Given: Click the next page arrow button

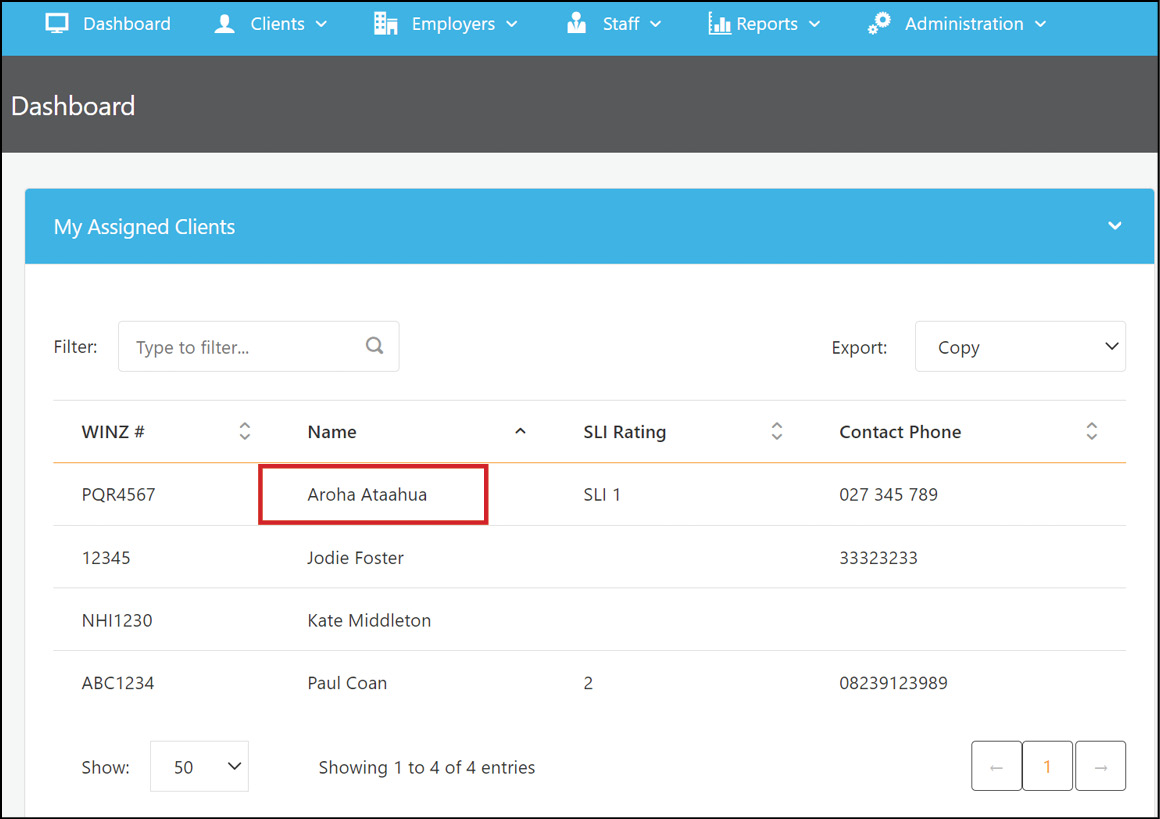Looking at the screenshot, I should pos(1100,765).
